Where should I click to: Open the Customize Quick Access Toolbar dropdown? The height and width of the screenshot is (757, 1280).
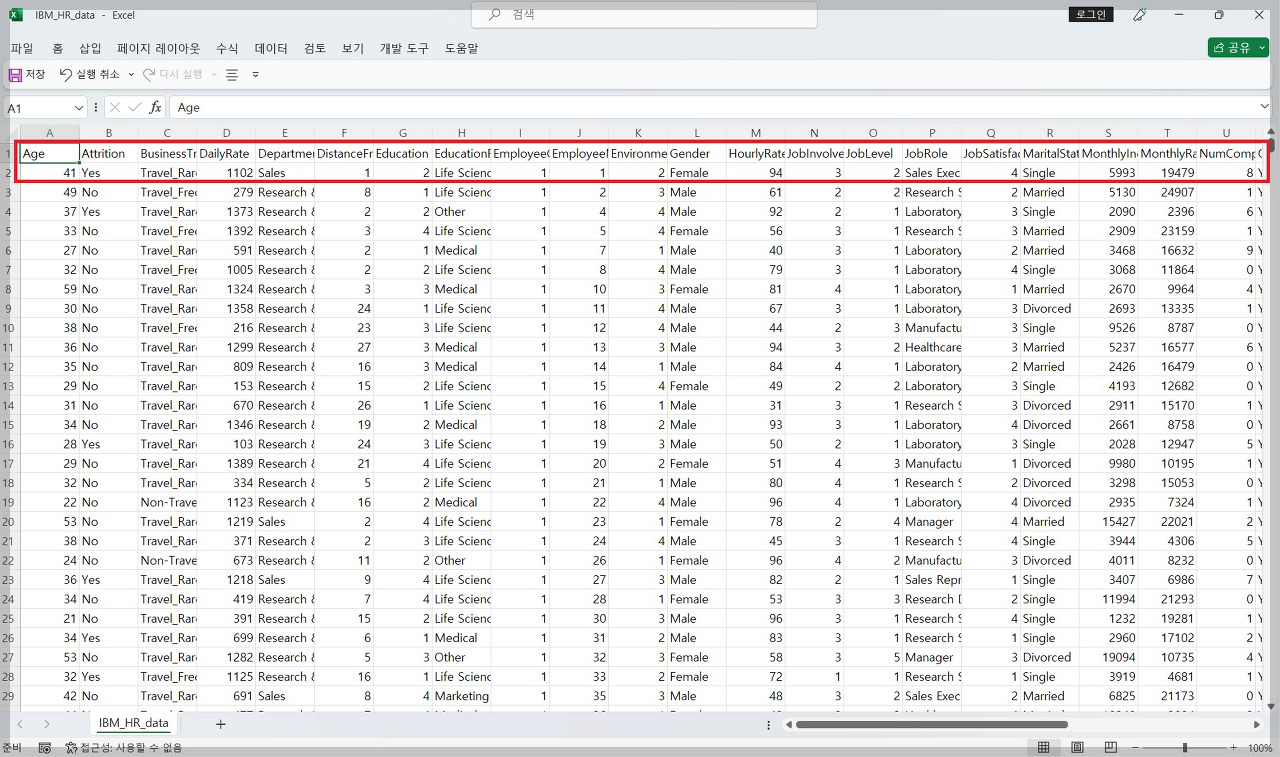[256, 75]
